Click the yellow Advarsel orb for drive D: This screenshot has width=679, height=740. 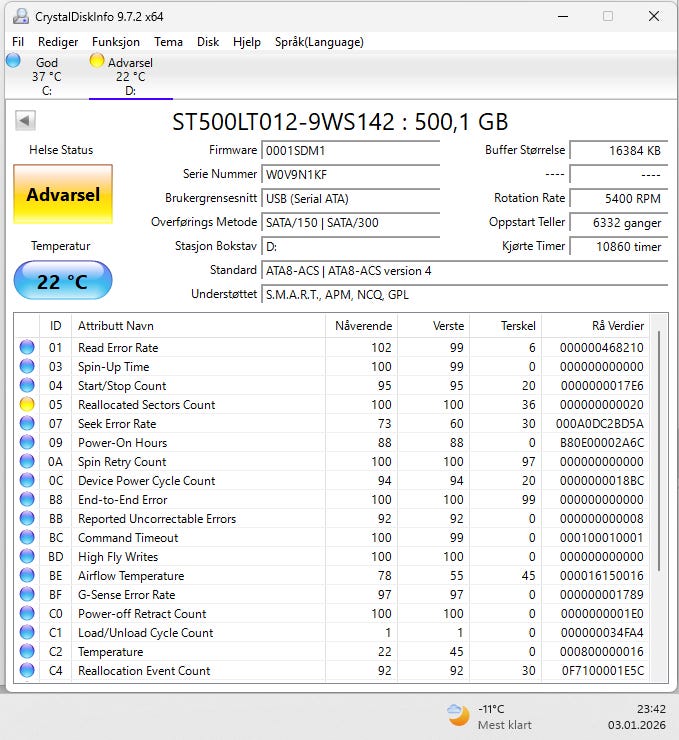[x=97, y=61]
